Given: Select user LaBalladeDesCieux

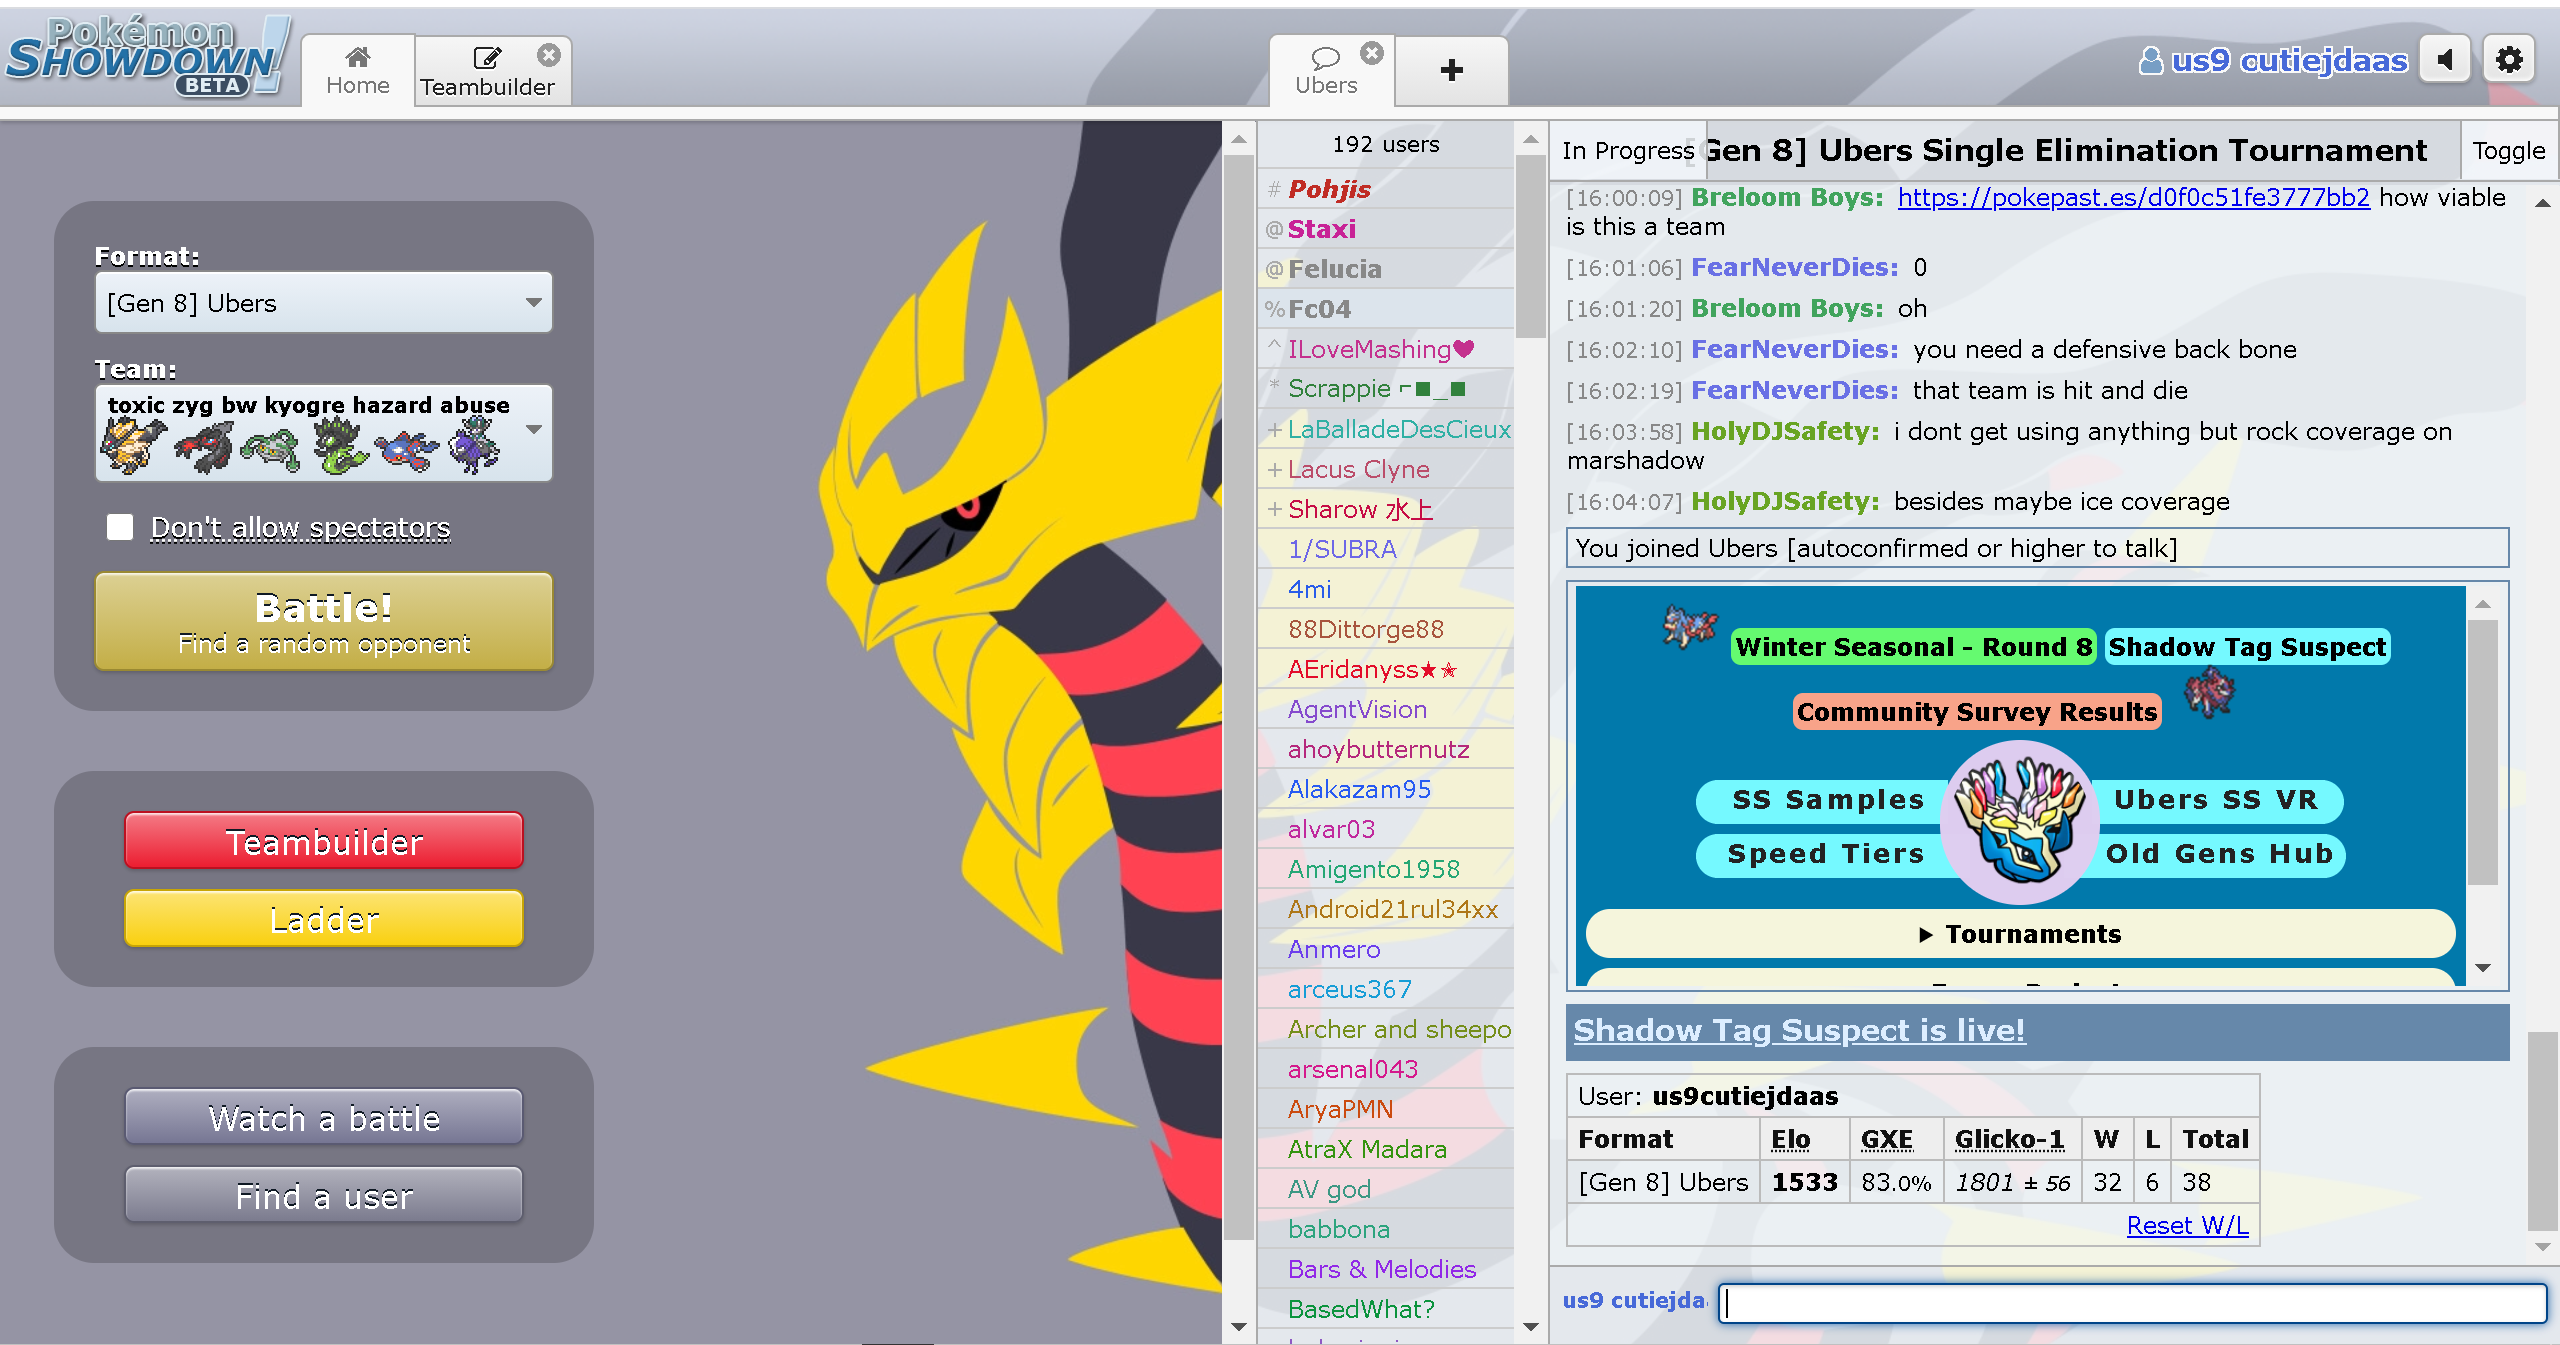Looking at the screenshot, I should tap(1385, 429).
